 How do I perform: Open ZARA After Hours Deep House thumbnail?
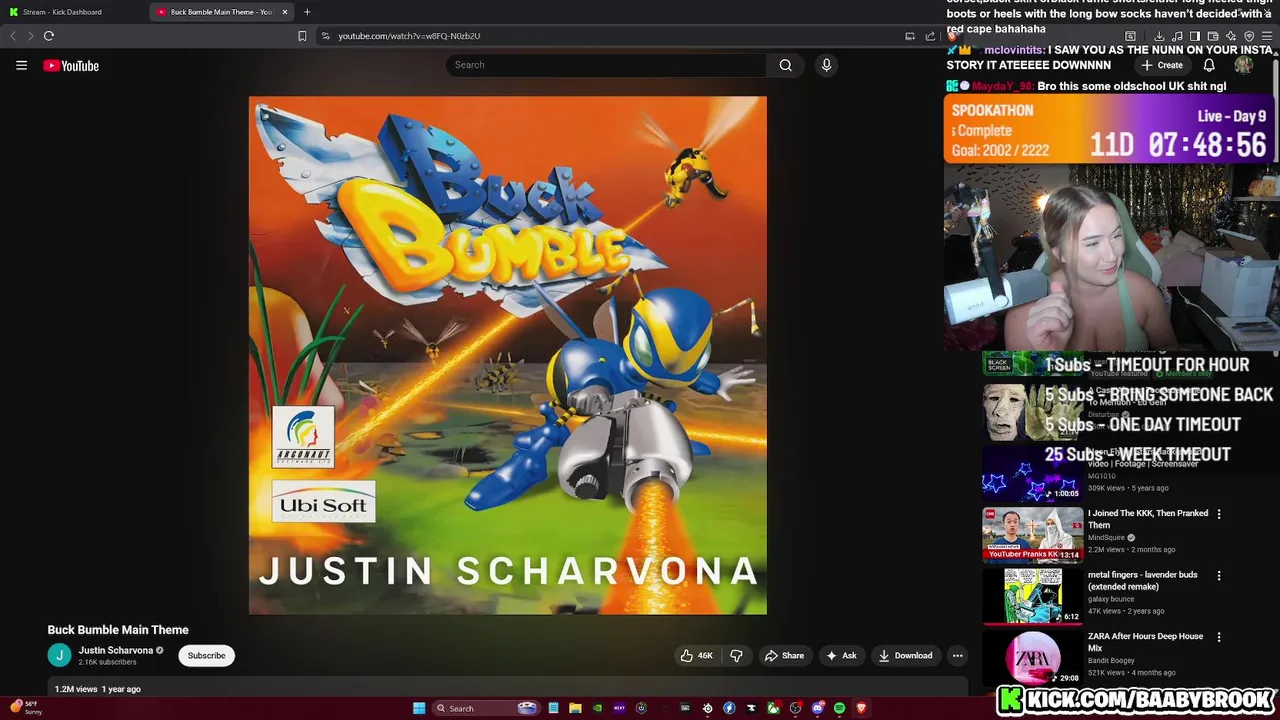(1033, 657)
